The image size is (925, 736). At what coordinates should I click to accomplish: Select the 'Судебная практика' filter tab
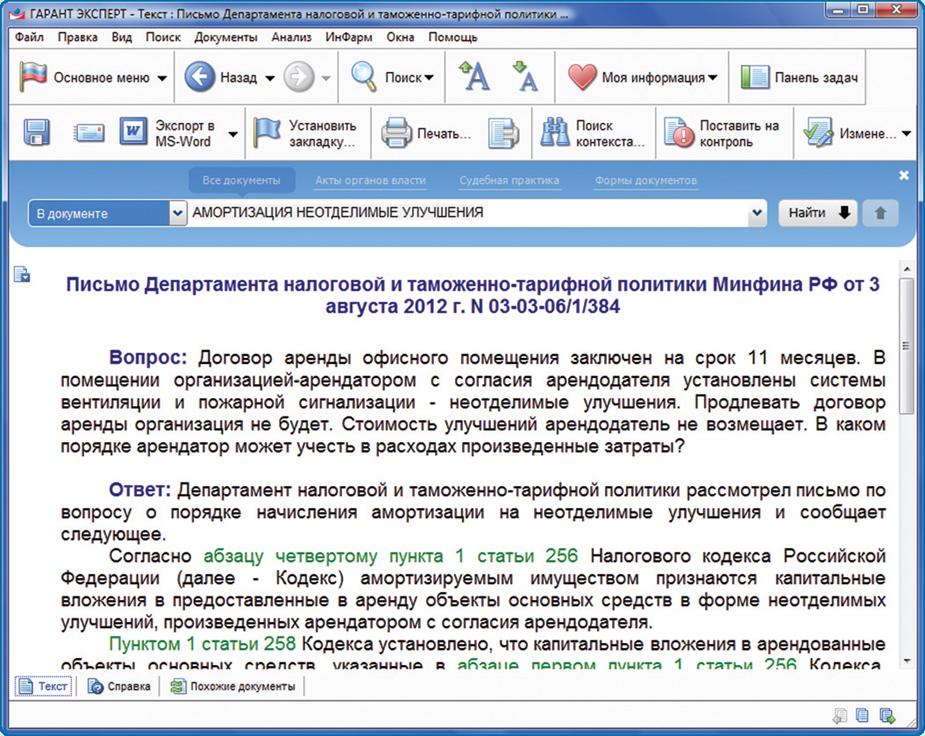[x=509, y=181]
